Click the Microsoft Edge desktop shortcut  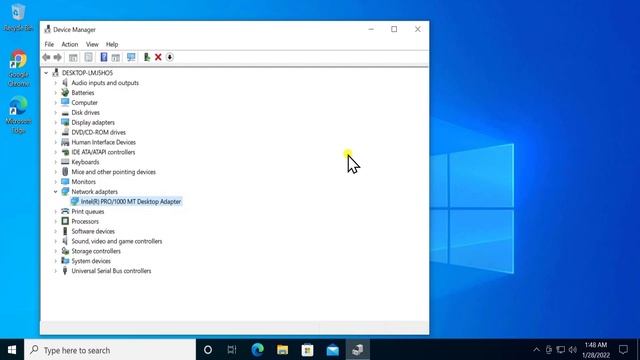point(18,115)
